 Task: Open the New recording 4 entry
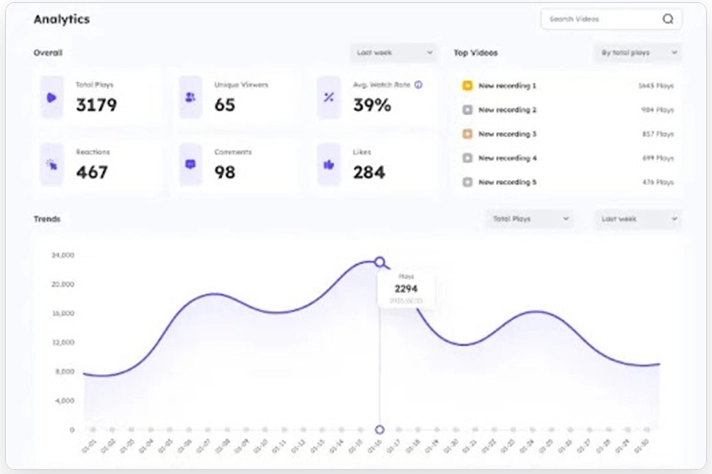(x=507, y=158)
